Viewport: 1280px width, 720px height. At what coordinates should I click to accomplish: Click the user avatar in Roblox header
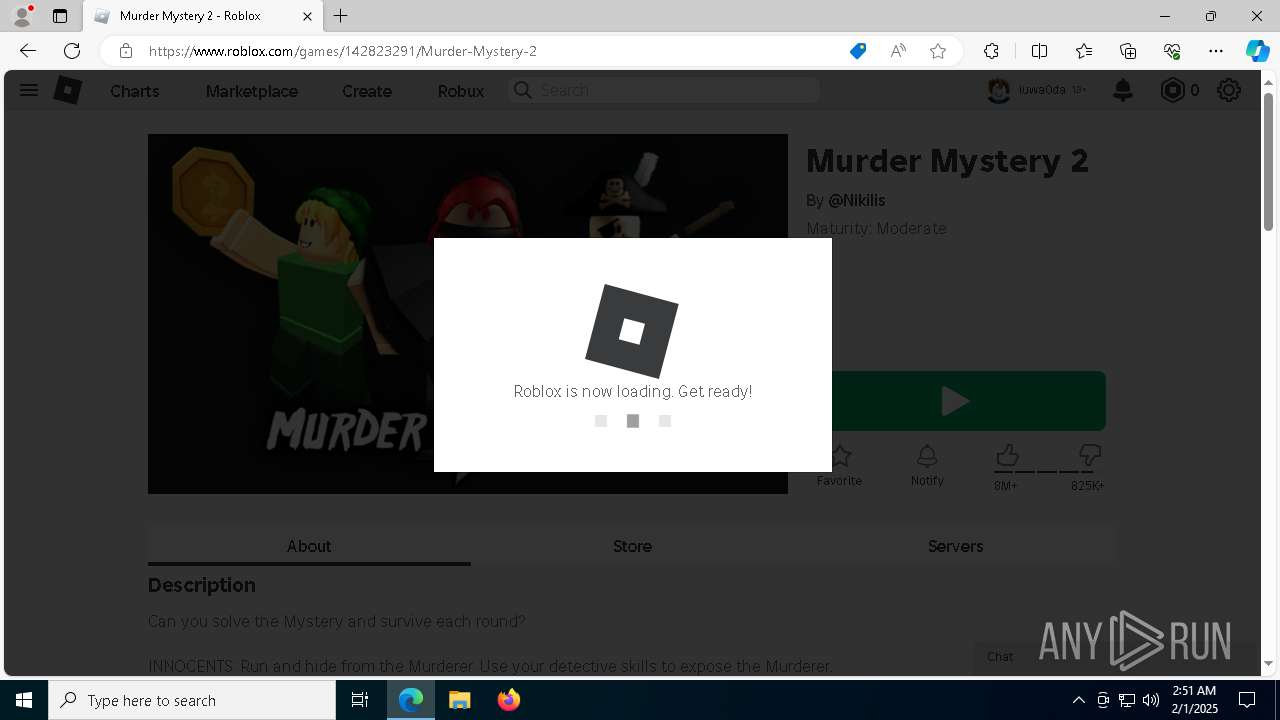(x=998, y=90)
